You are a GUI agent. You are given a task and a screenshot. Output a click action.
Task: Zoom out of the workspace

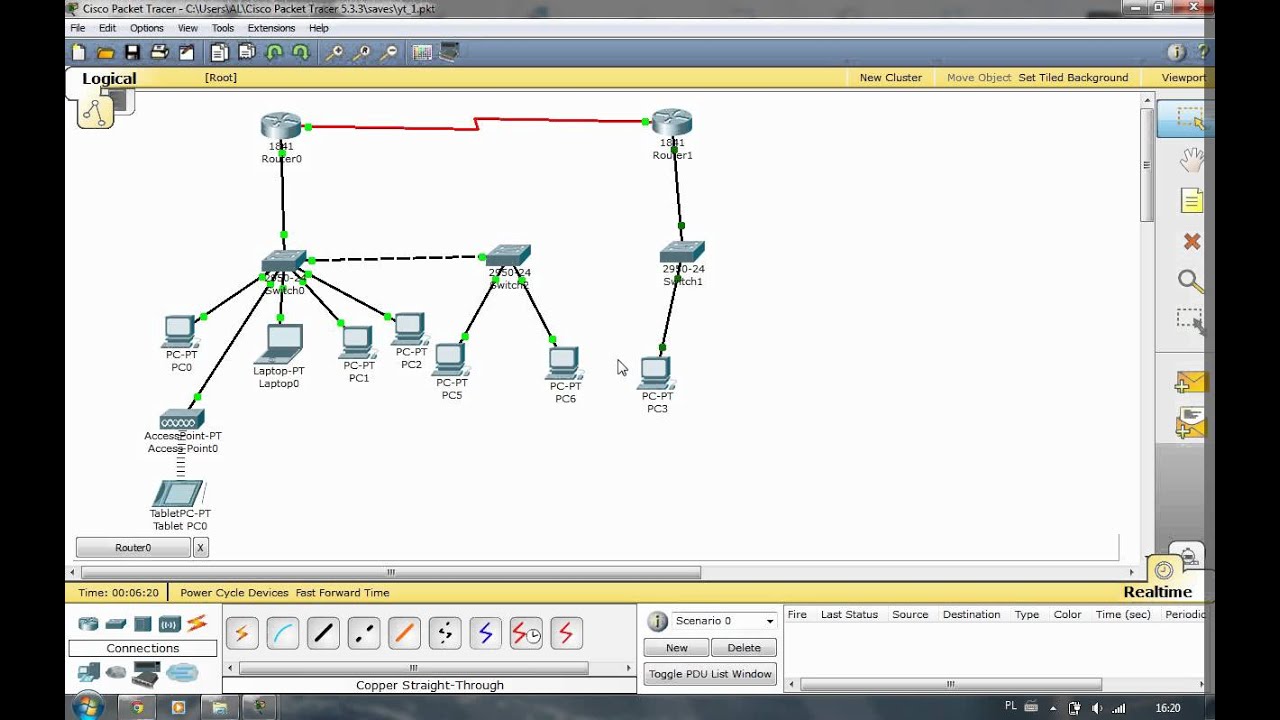(x=389, y=52)
